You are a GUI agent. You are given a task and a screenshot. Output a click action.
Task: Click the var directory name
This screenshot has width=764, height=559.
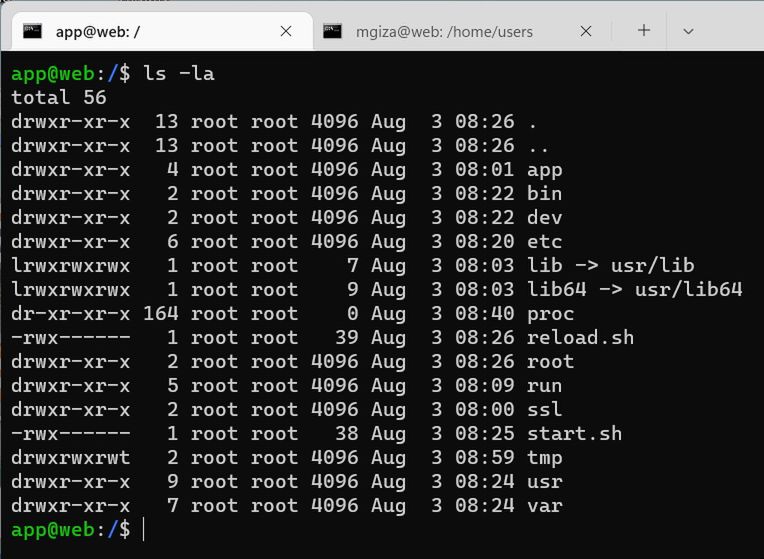pos(545,505)
